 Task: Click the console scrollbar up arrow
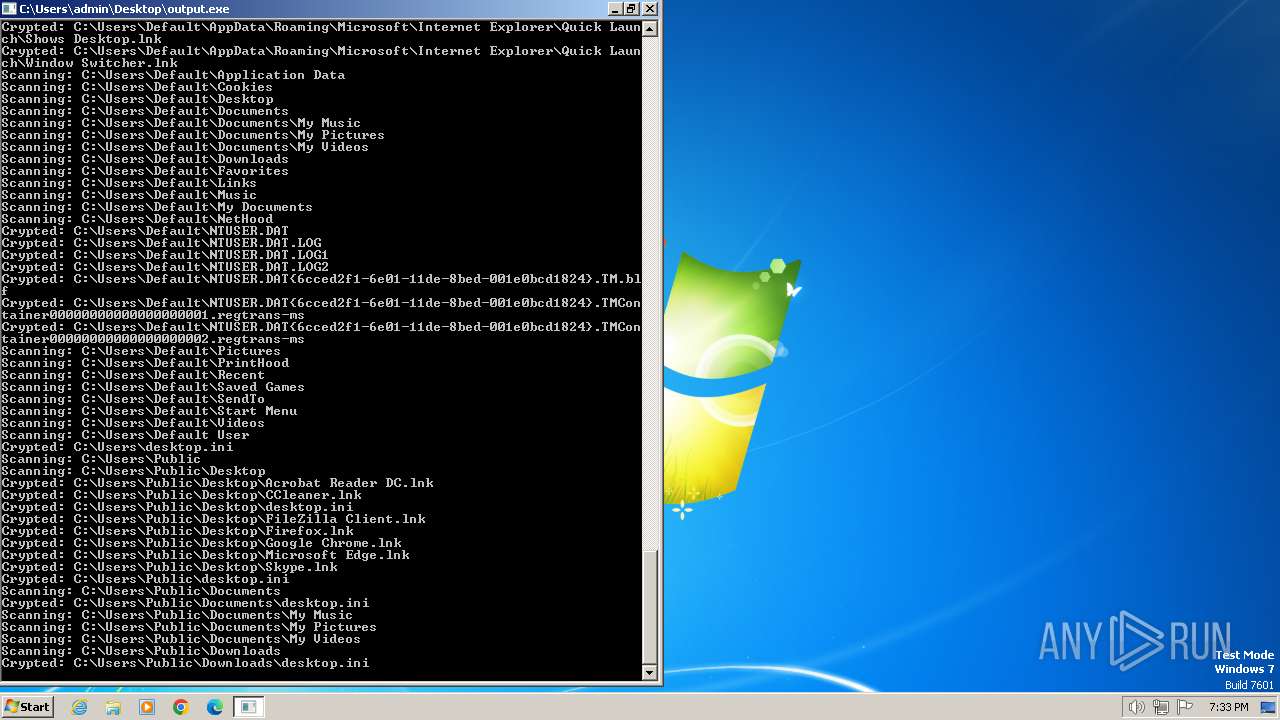[x=650, y=29]
